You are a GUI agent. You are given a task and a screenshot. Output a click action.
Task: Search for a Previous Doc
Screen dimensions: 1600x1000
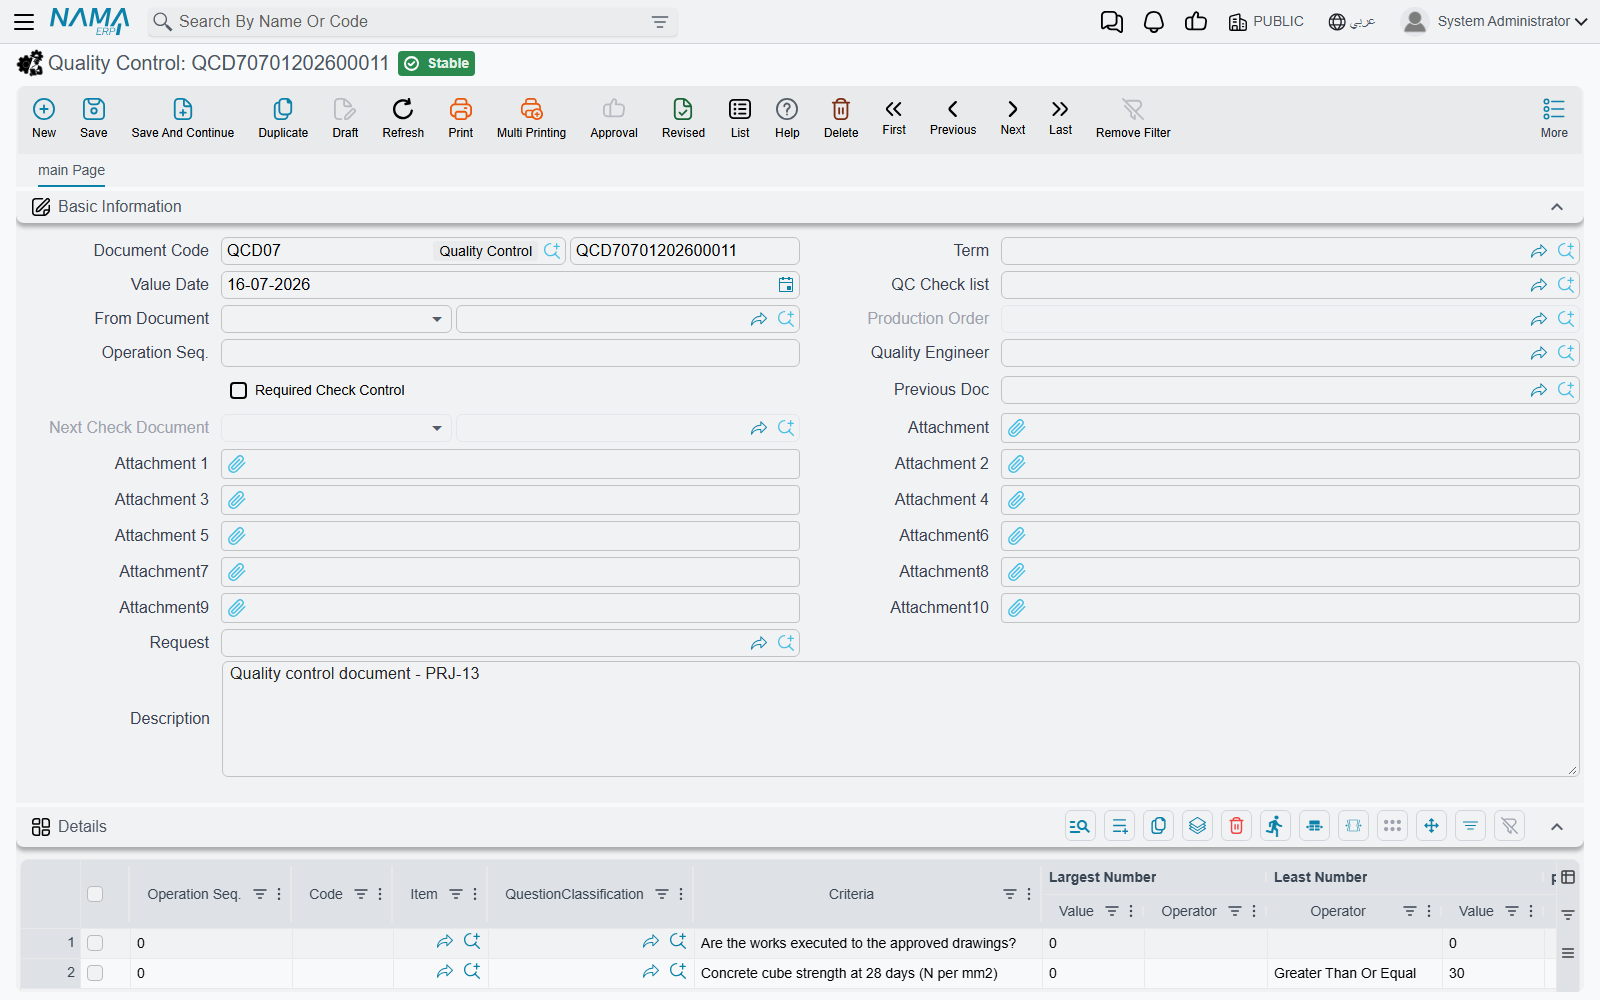pyautogui.click(x=1566, y=390)
